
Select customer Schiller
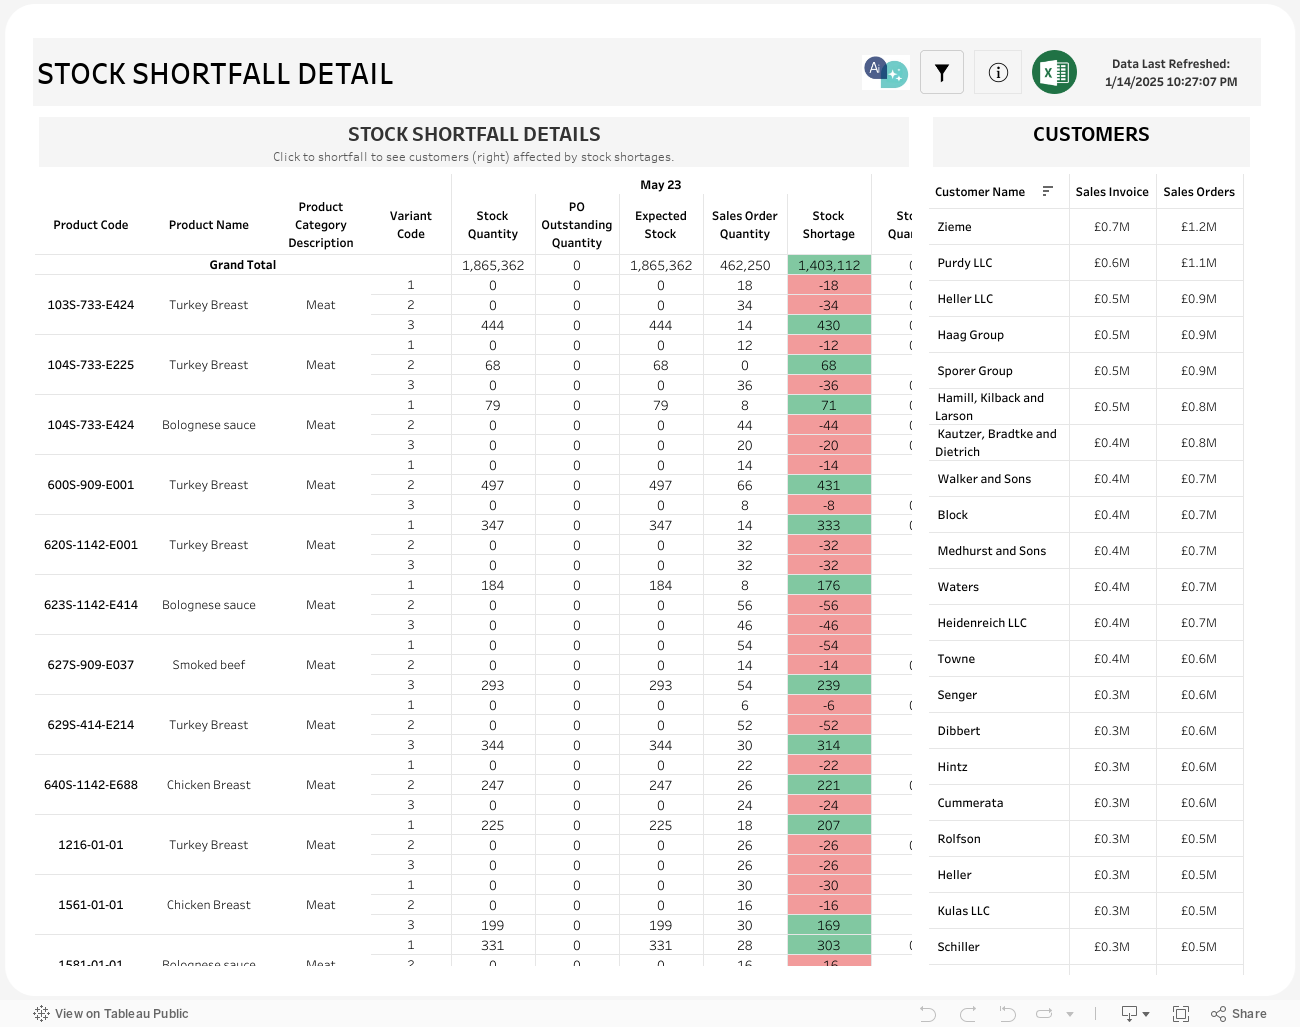[959, 947]
